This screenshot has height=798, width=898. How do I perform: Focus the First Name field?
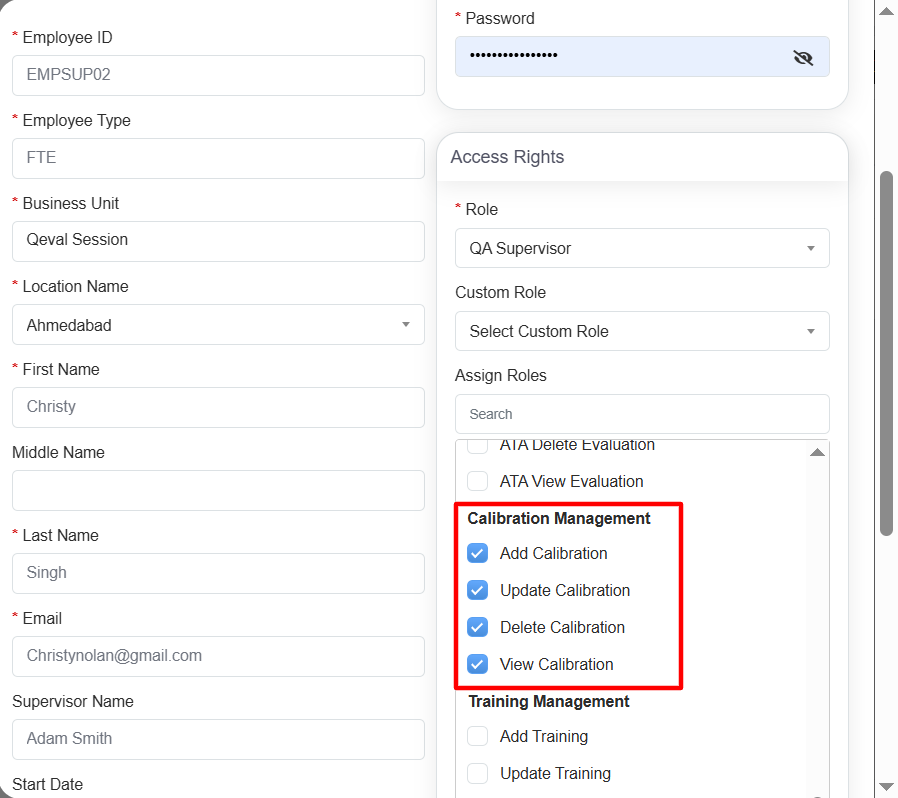click(218, 407)
